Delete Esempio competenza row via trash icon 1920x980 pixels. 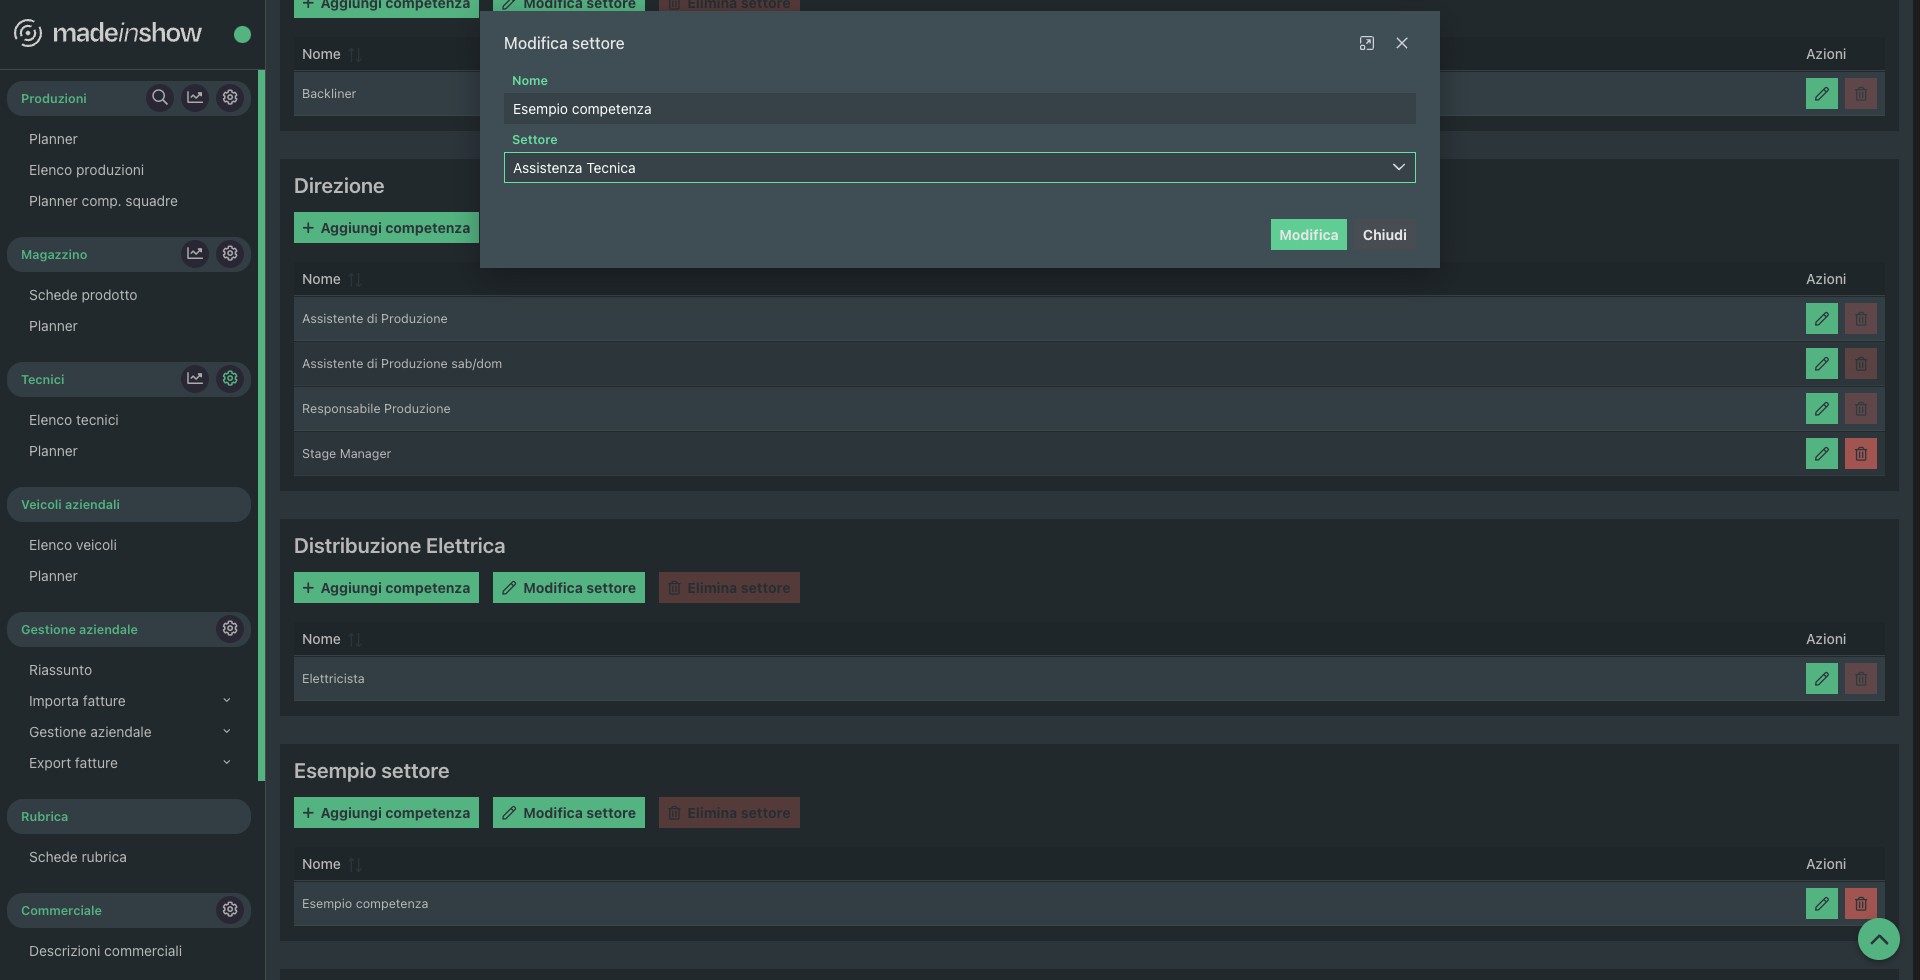[x=1860, y=904]
